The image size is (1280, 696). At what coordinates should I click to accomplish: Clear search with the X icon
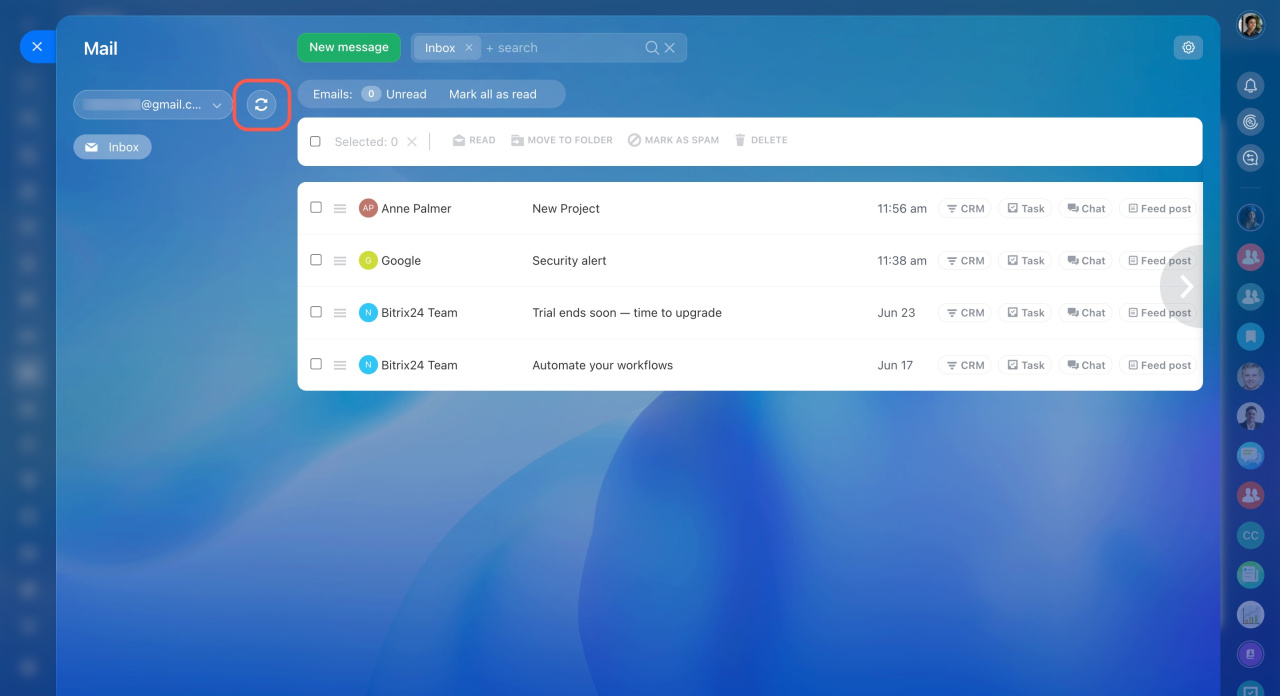coord(670,48)
